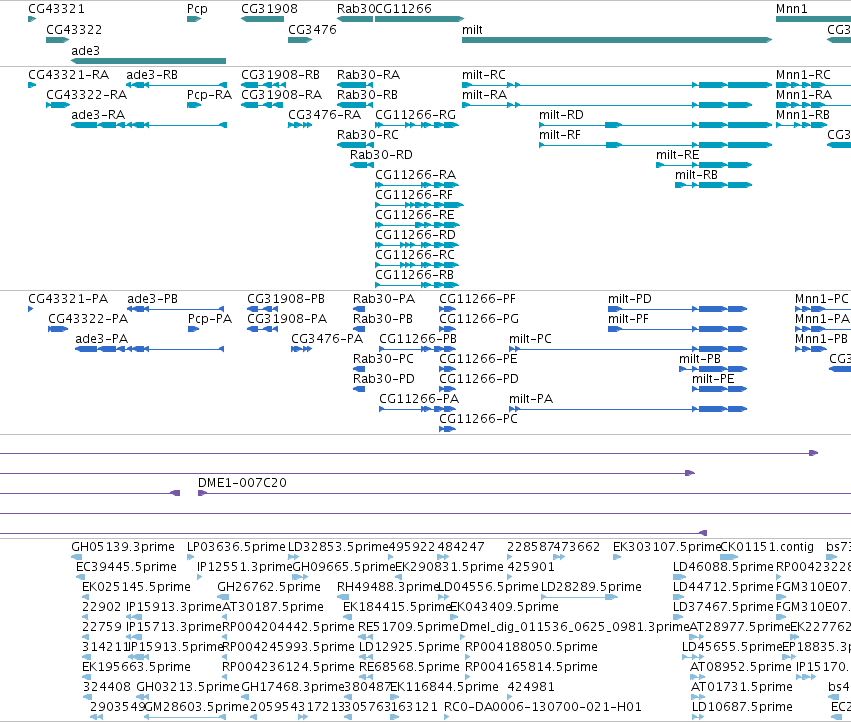Select protein Mnn1-PC
851x722 pixels.
(x=822, y=299)
